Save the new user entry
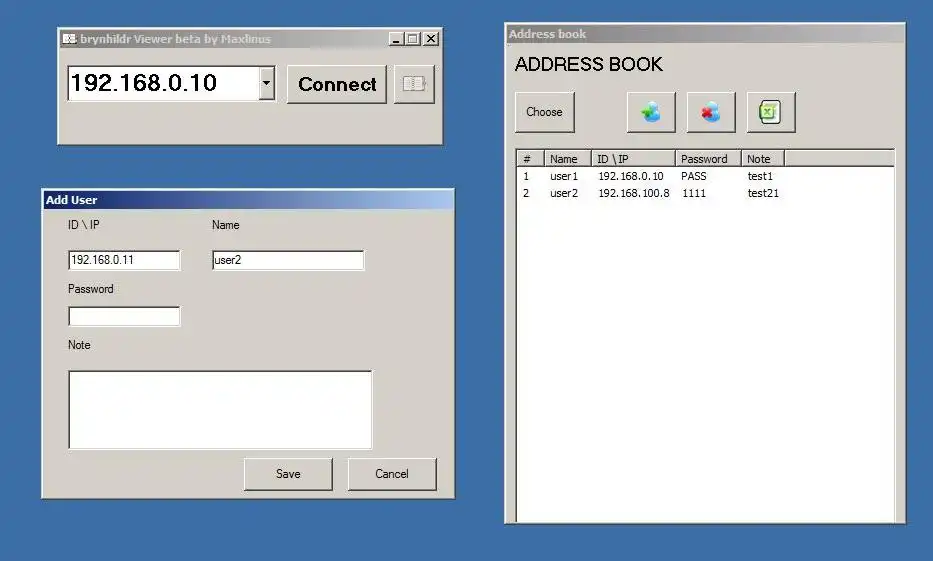The image size is (933, 561). [x=288, y=474]
